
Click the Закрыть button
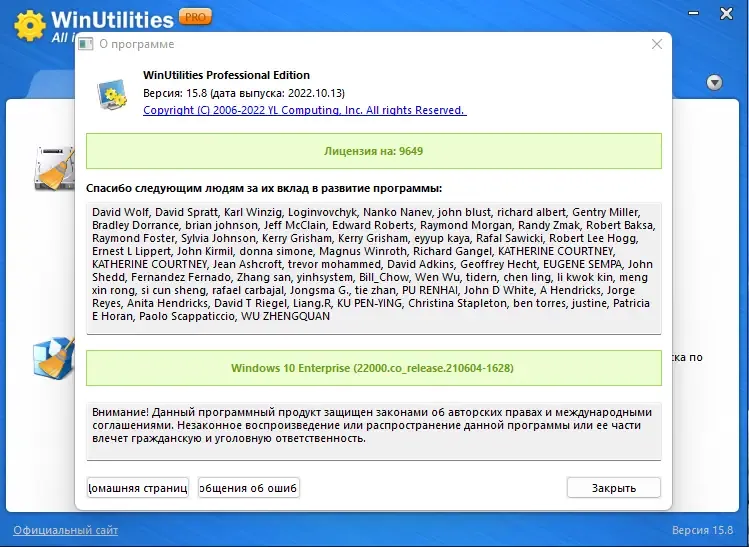click(614, 488)
